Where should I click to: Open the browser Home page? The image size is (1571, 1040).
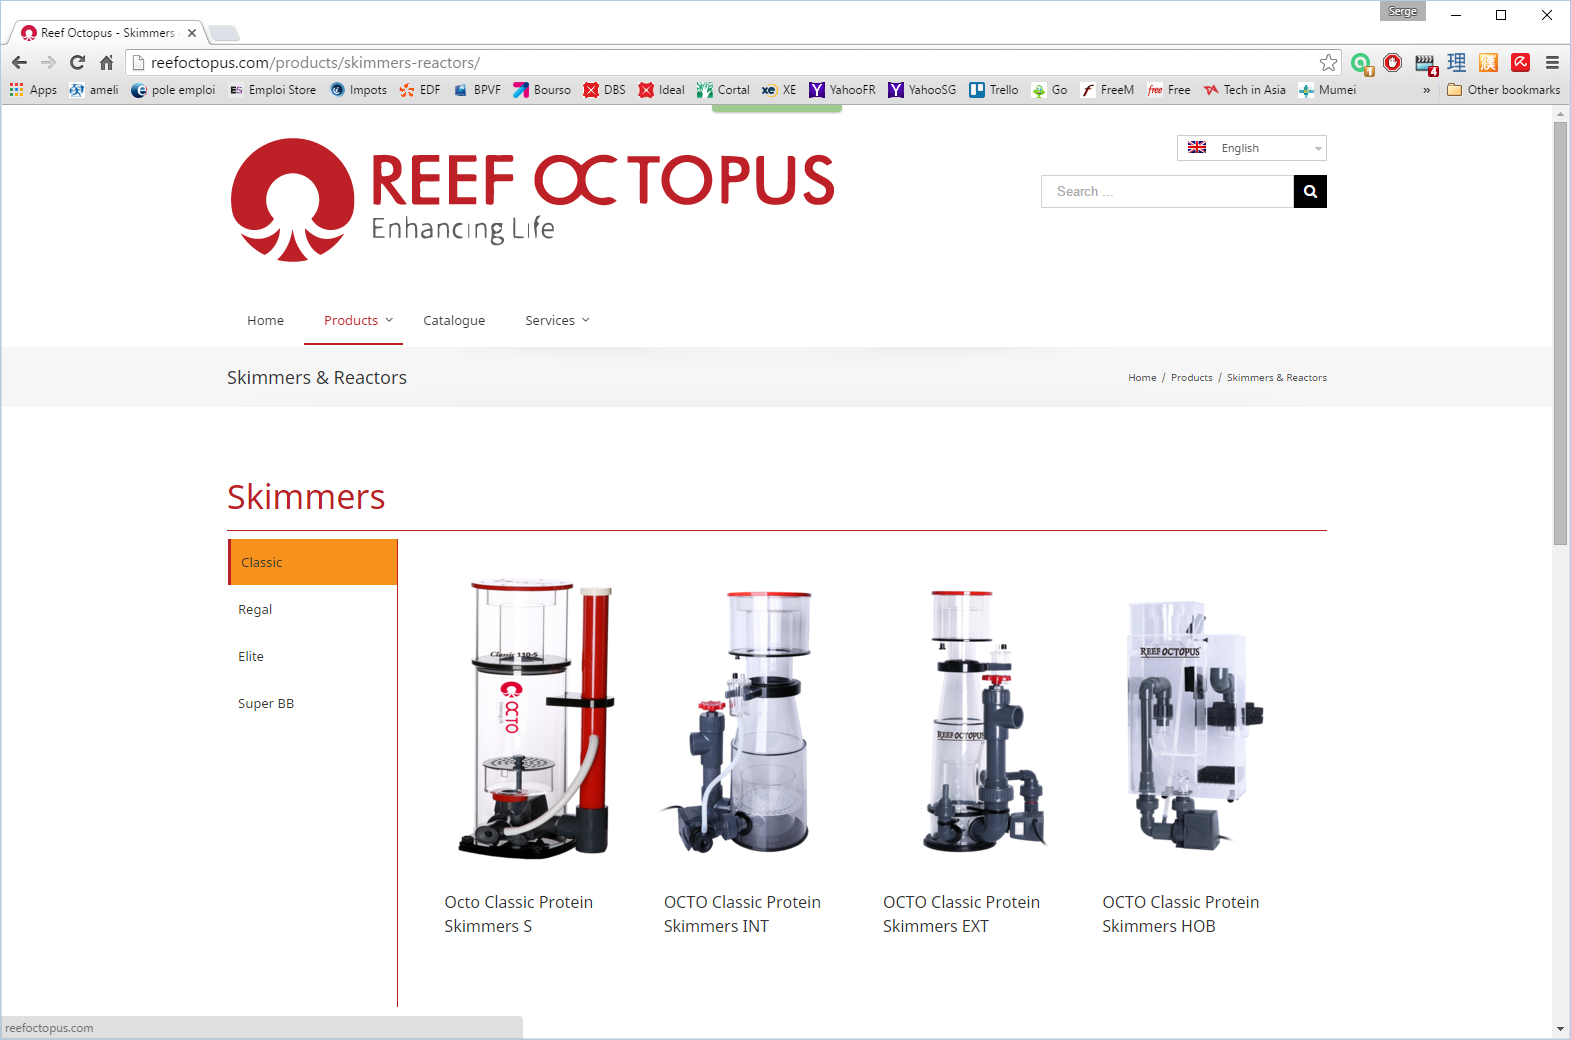[x=106, y=62]
